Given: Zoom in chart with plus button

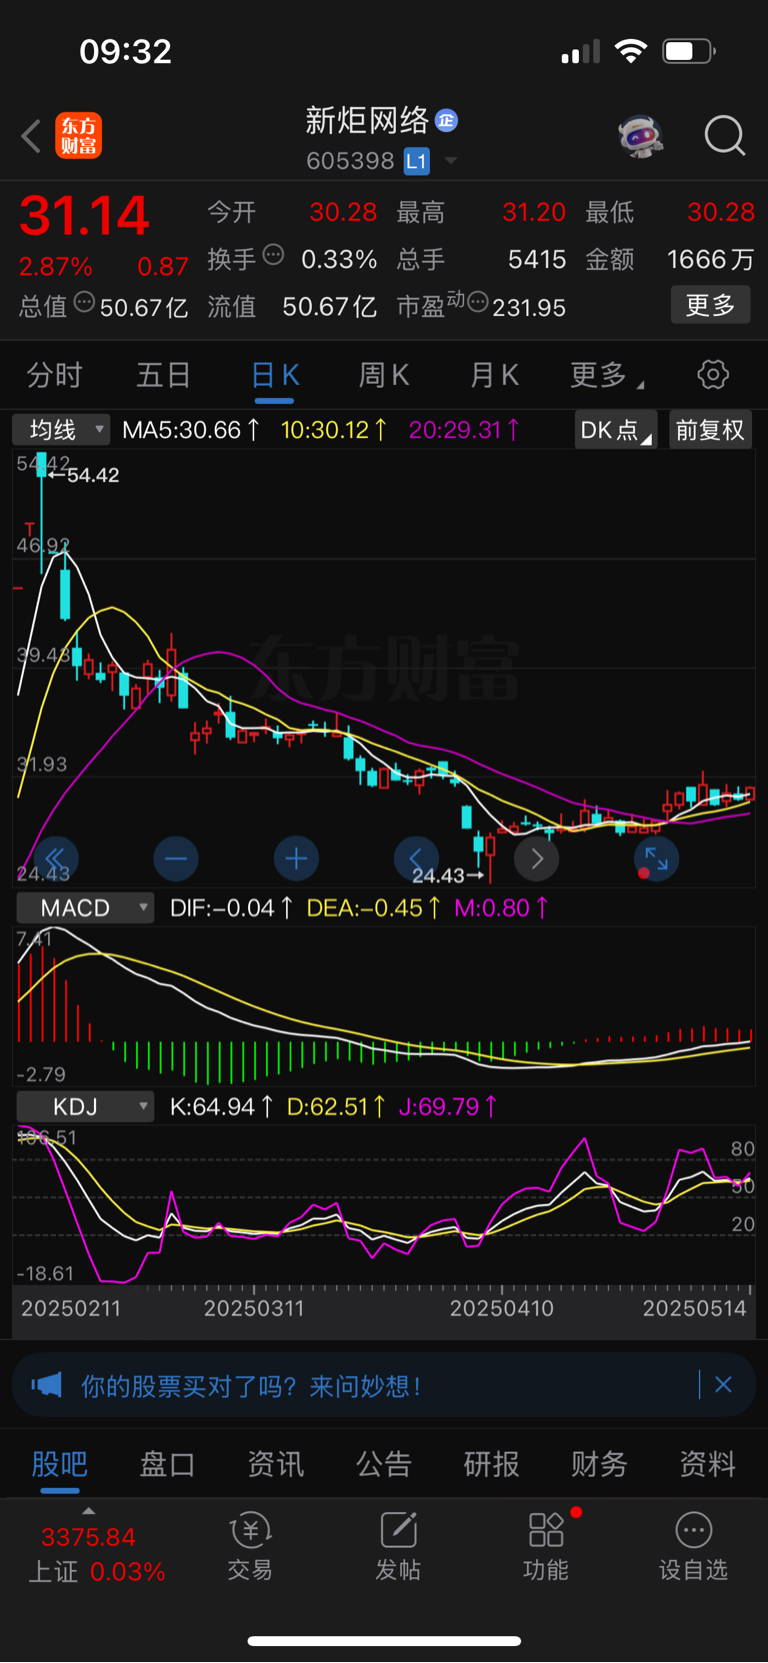Looking at the screenshot, I should 296,858.
